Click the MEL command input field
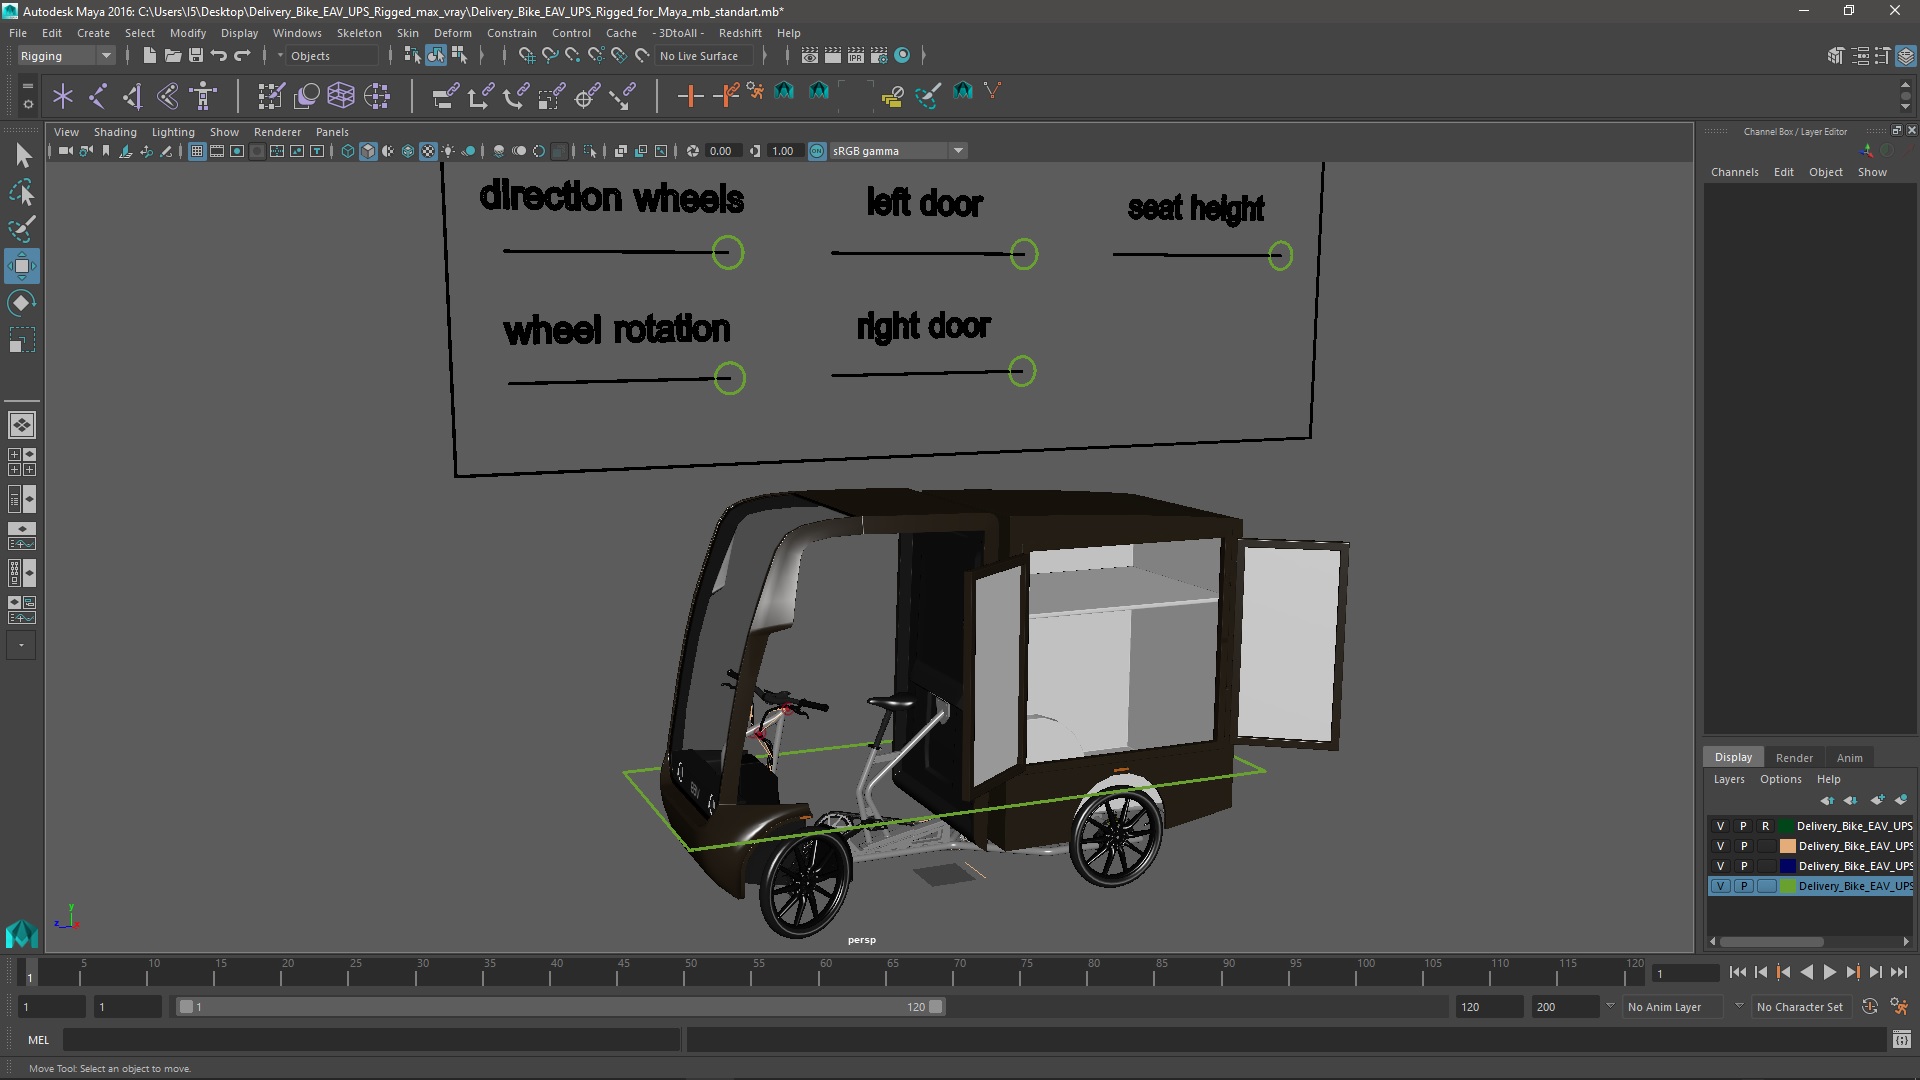 pos(370,1040)
